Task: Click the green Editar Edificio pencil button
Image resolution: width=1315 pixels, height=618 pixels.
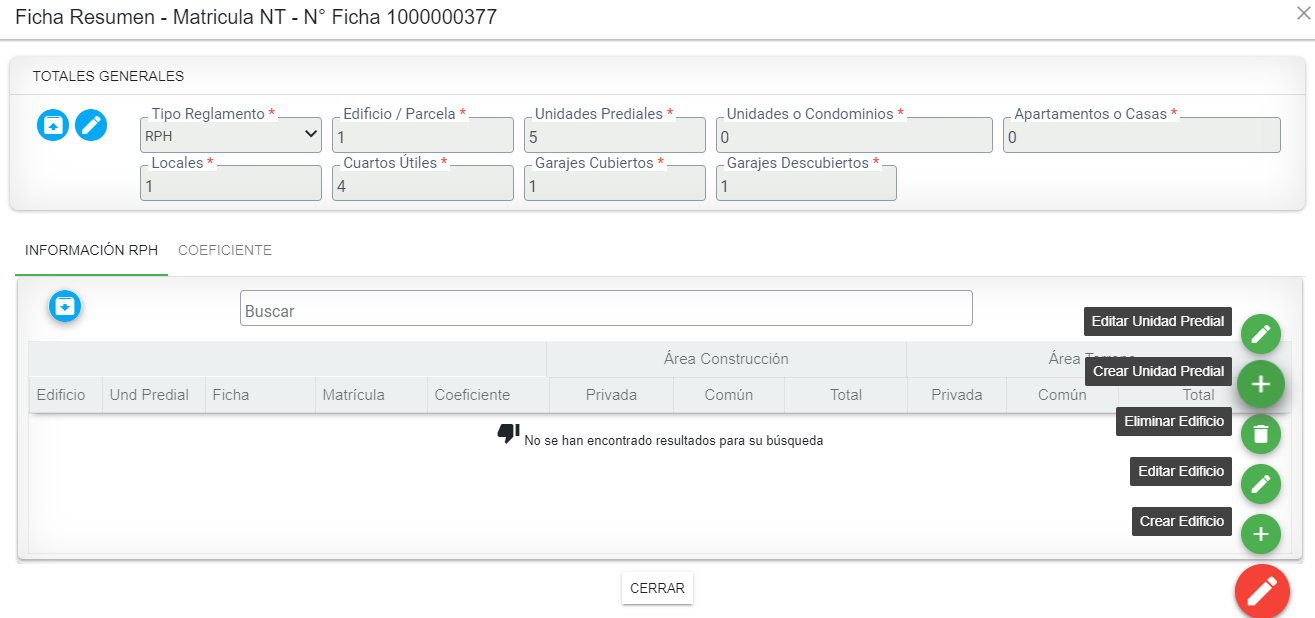Action: (1260, 484)
